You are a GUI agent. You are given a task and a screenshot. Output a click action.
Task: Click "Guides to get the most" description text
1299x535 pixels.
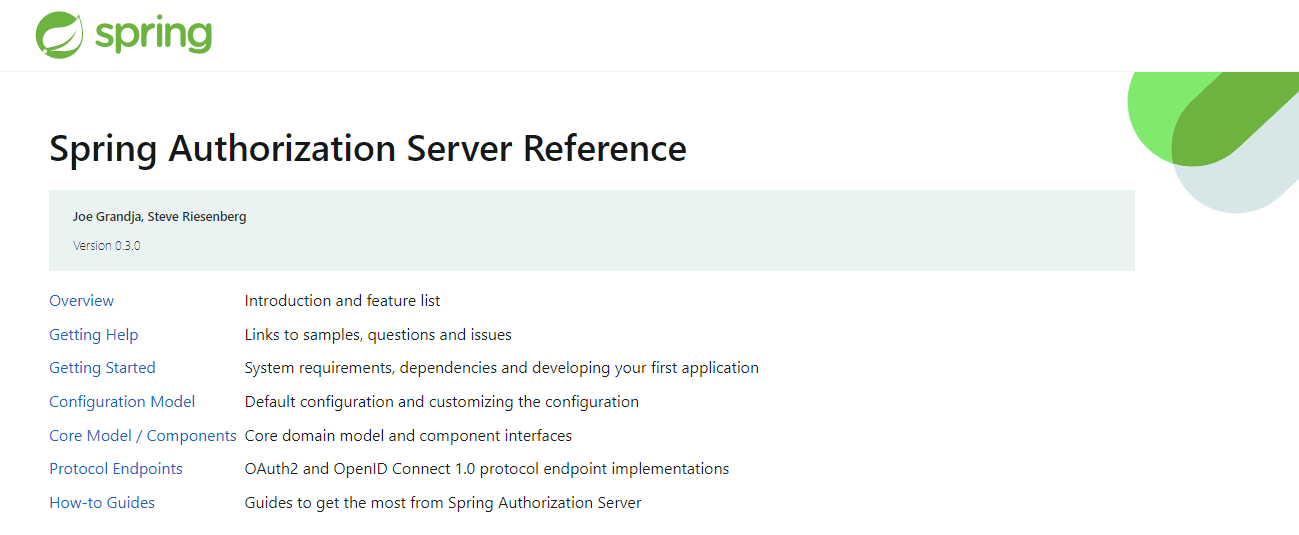pyautogui.click(x=442, y=503)
